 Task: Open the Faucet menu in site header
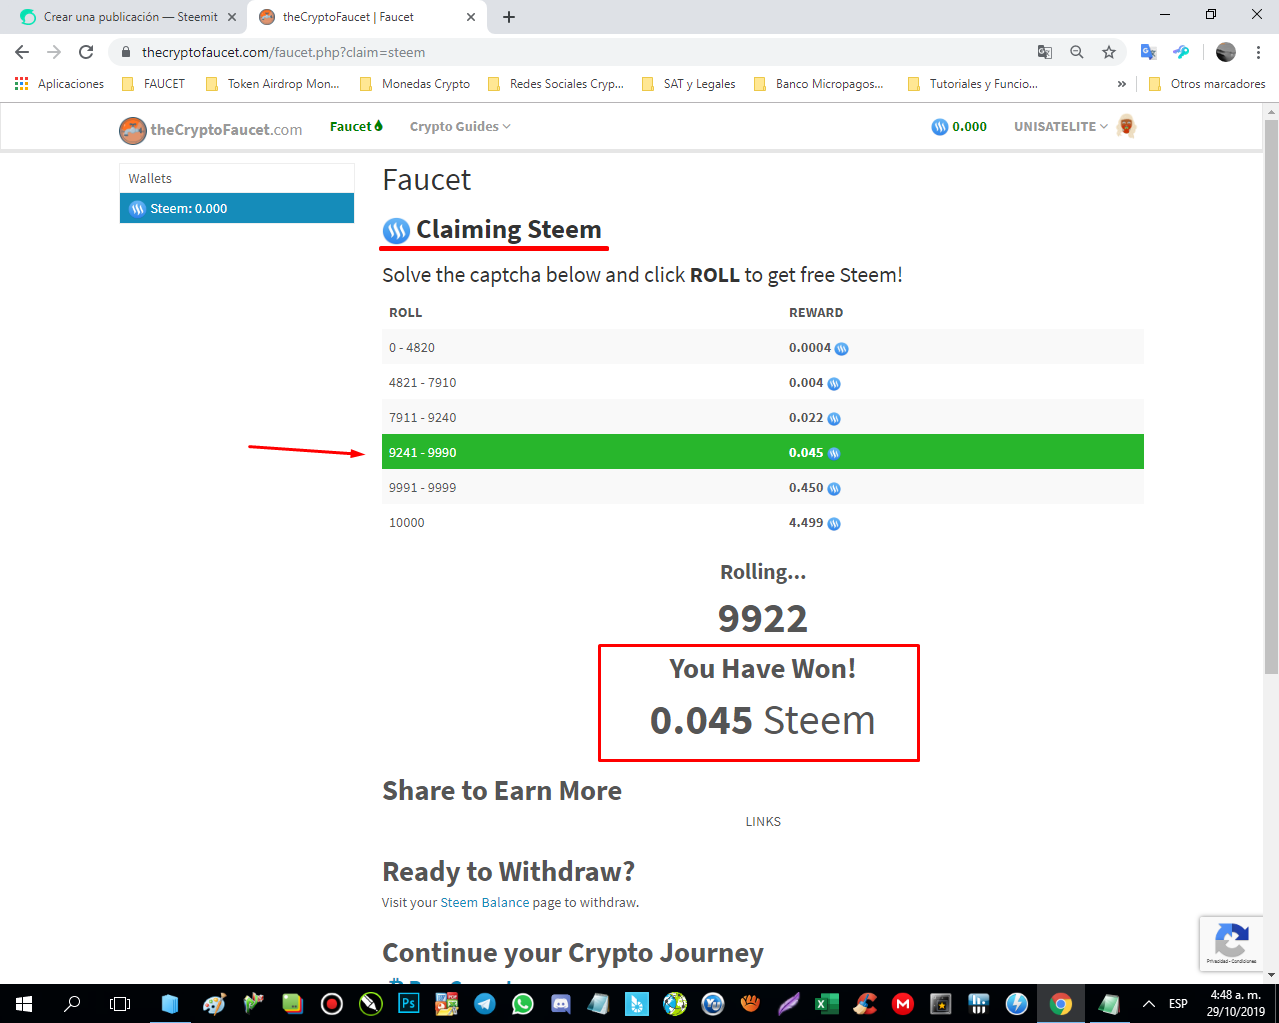point(357,126)
